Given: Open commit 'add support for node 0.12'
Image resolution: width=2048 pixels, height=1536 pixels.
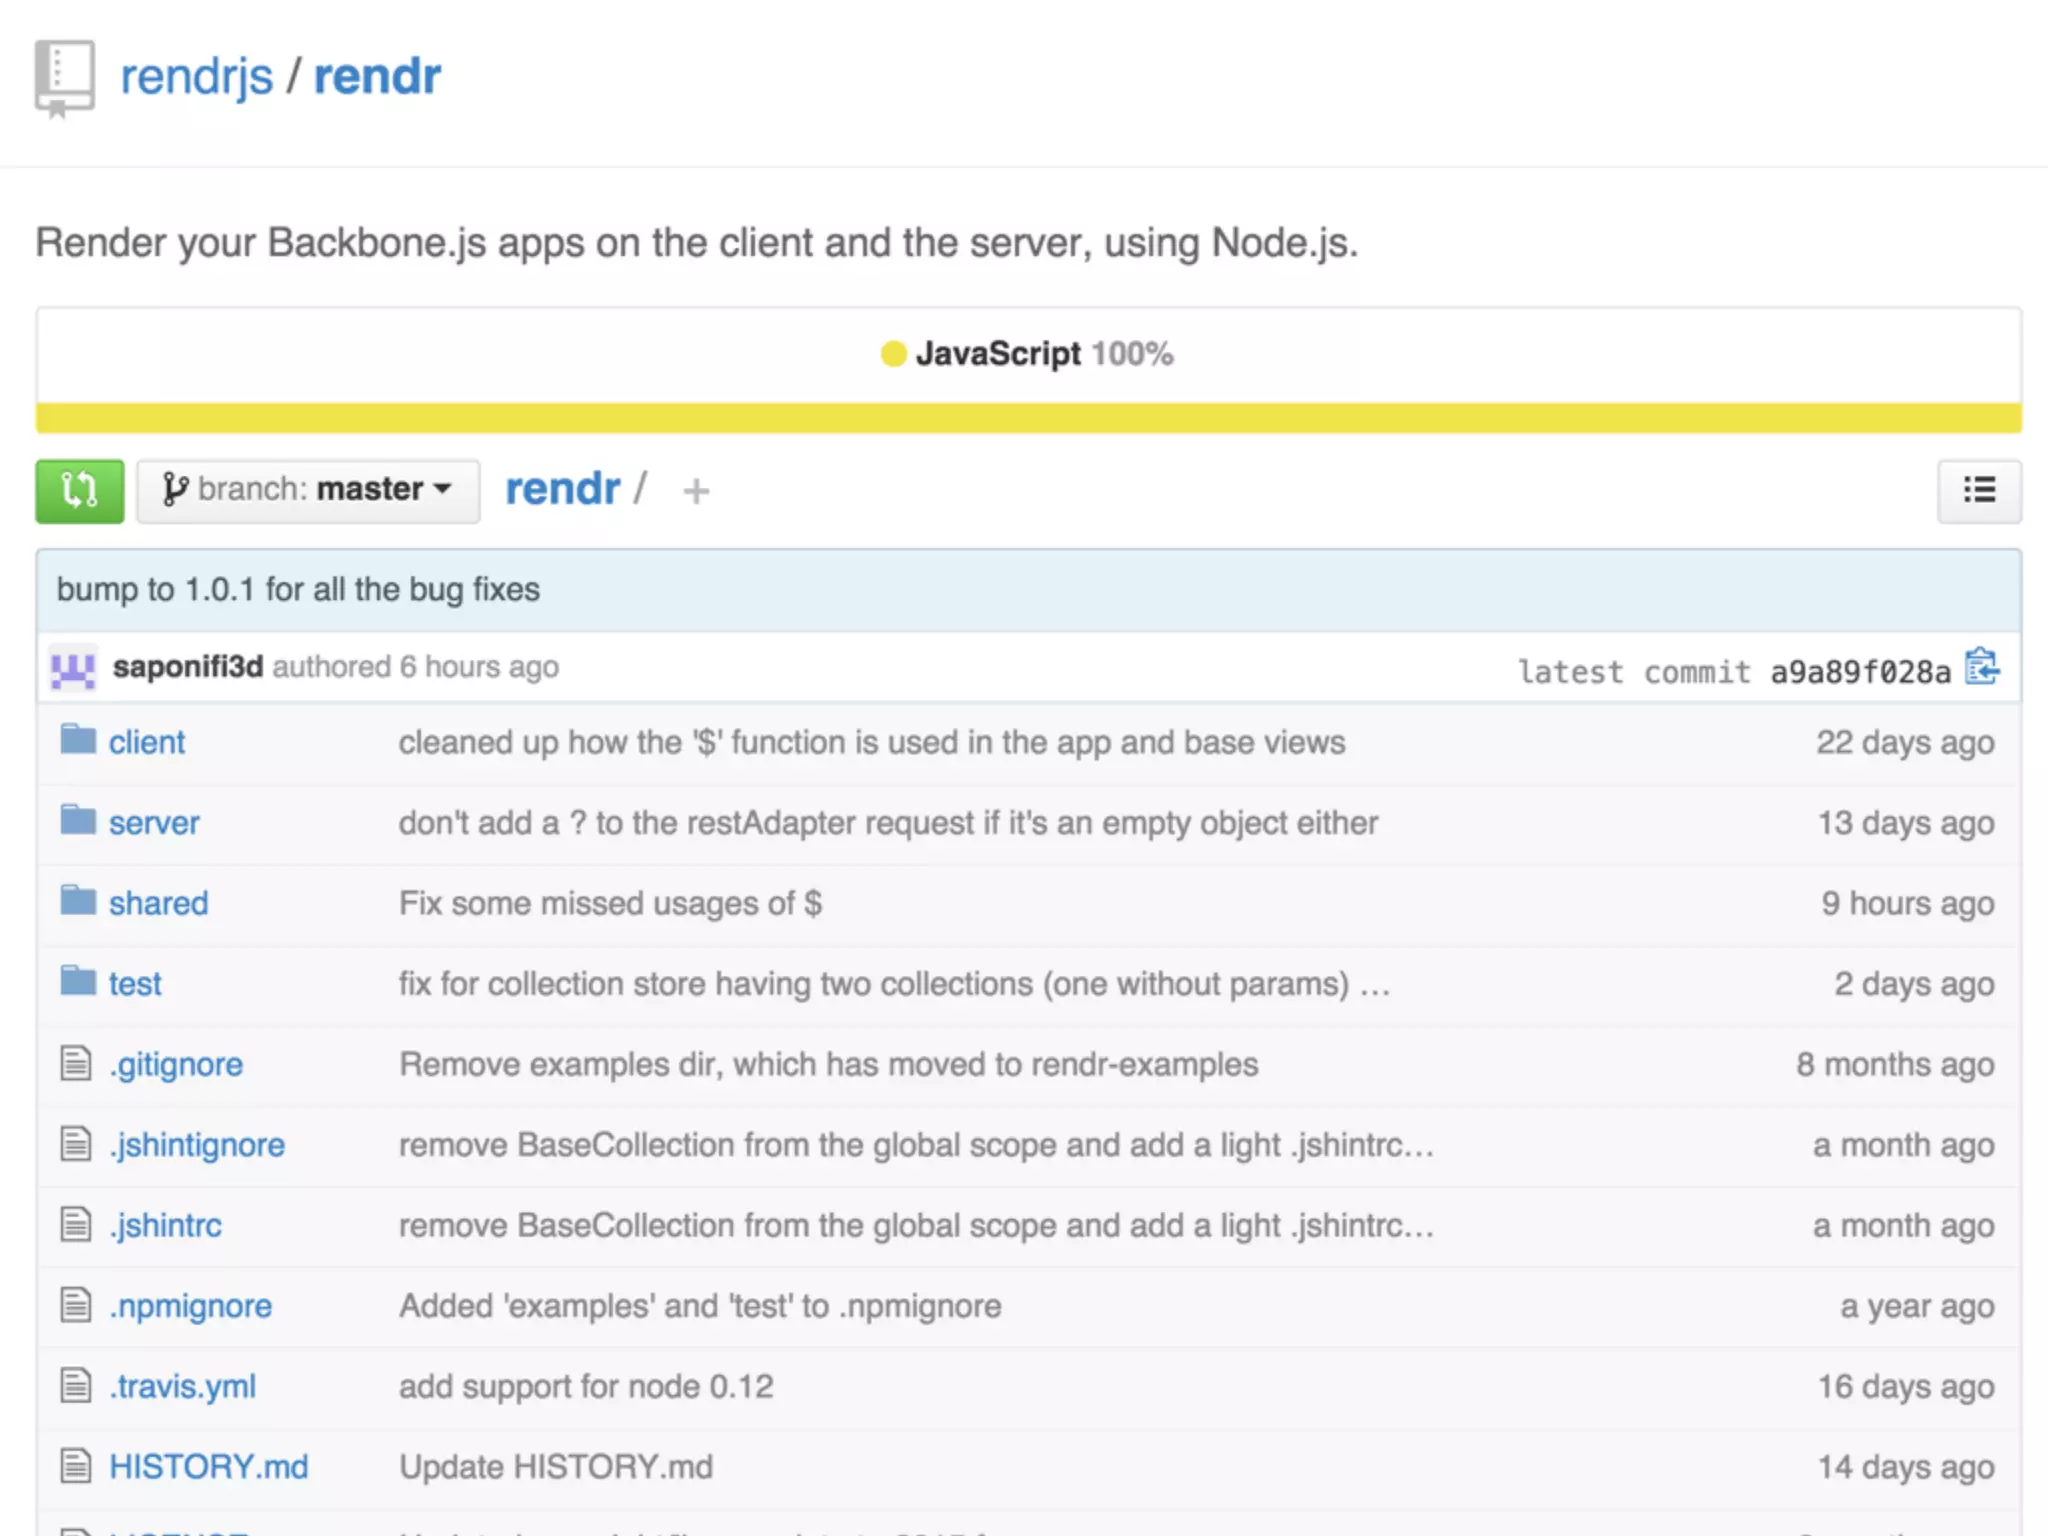Looking at the screenshot, I should 586,1387.
